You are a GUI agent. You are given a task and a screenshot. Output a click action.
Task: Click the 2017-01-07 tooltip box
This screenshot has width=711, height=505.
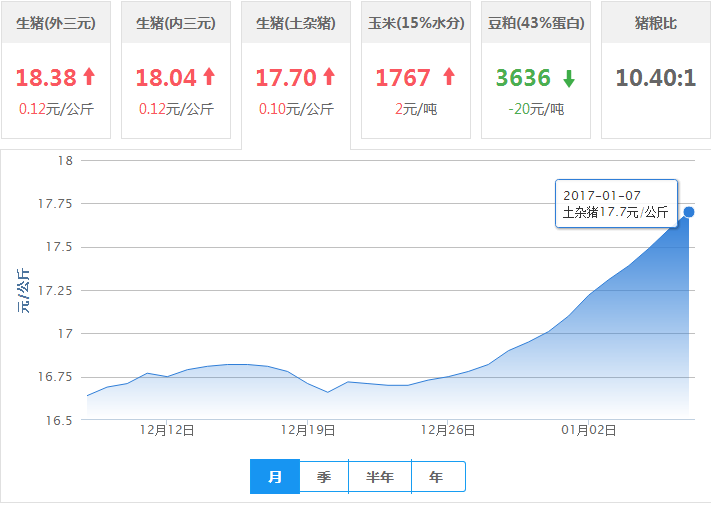(616, 203)
